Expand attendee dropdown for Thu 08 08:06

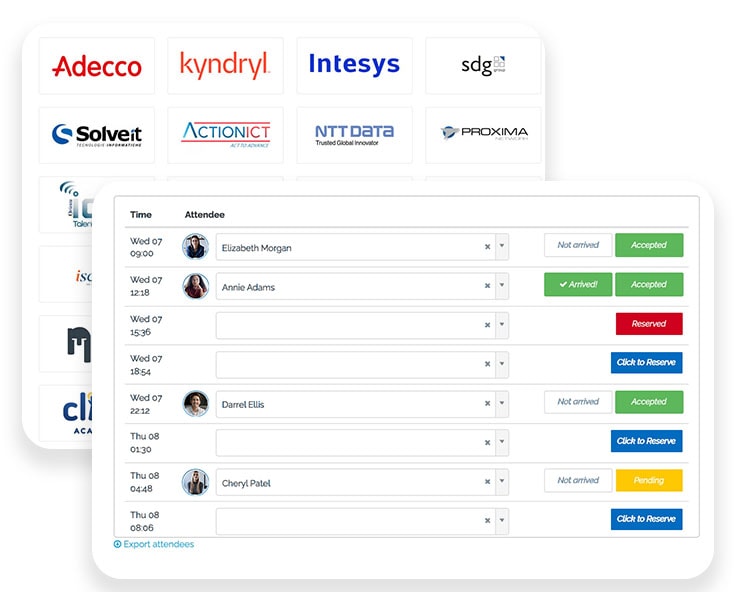[x=502, y=520]
